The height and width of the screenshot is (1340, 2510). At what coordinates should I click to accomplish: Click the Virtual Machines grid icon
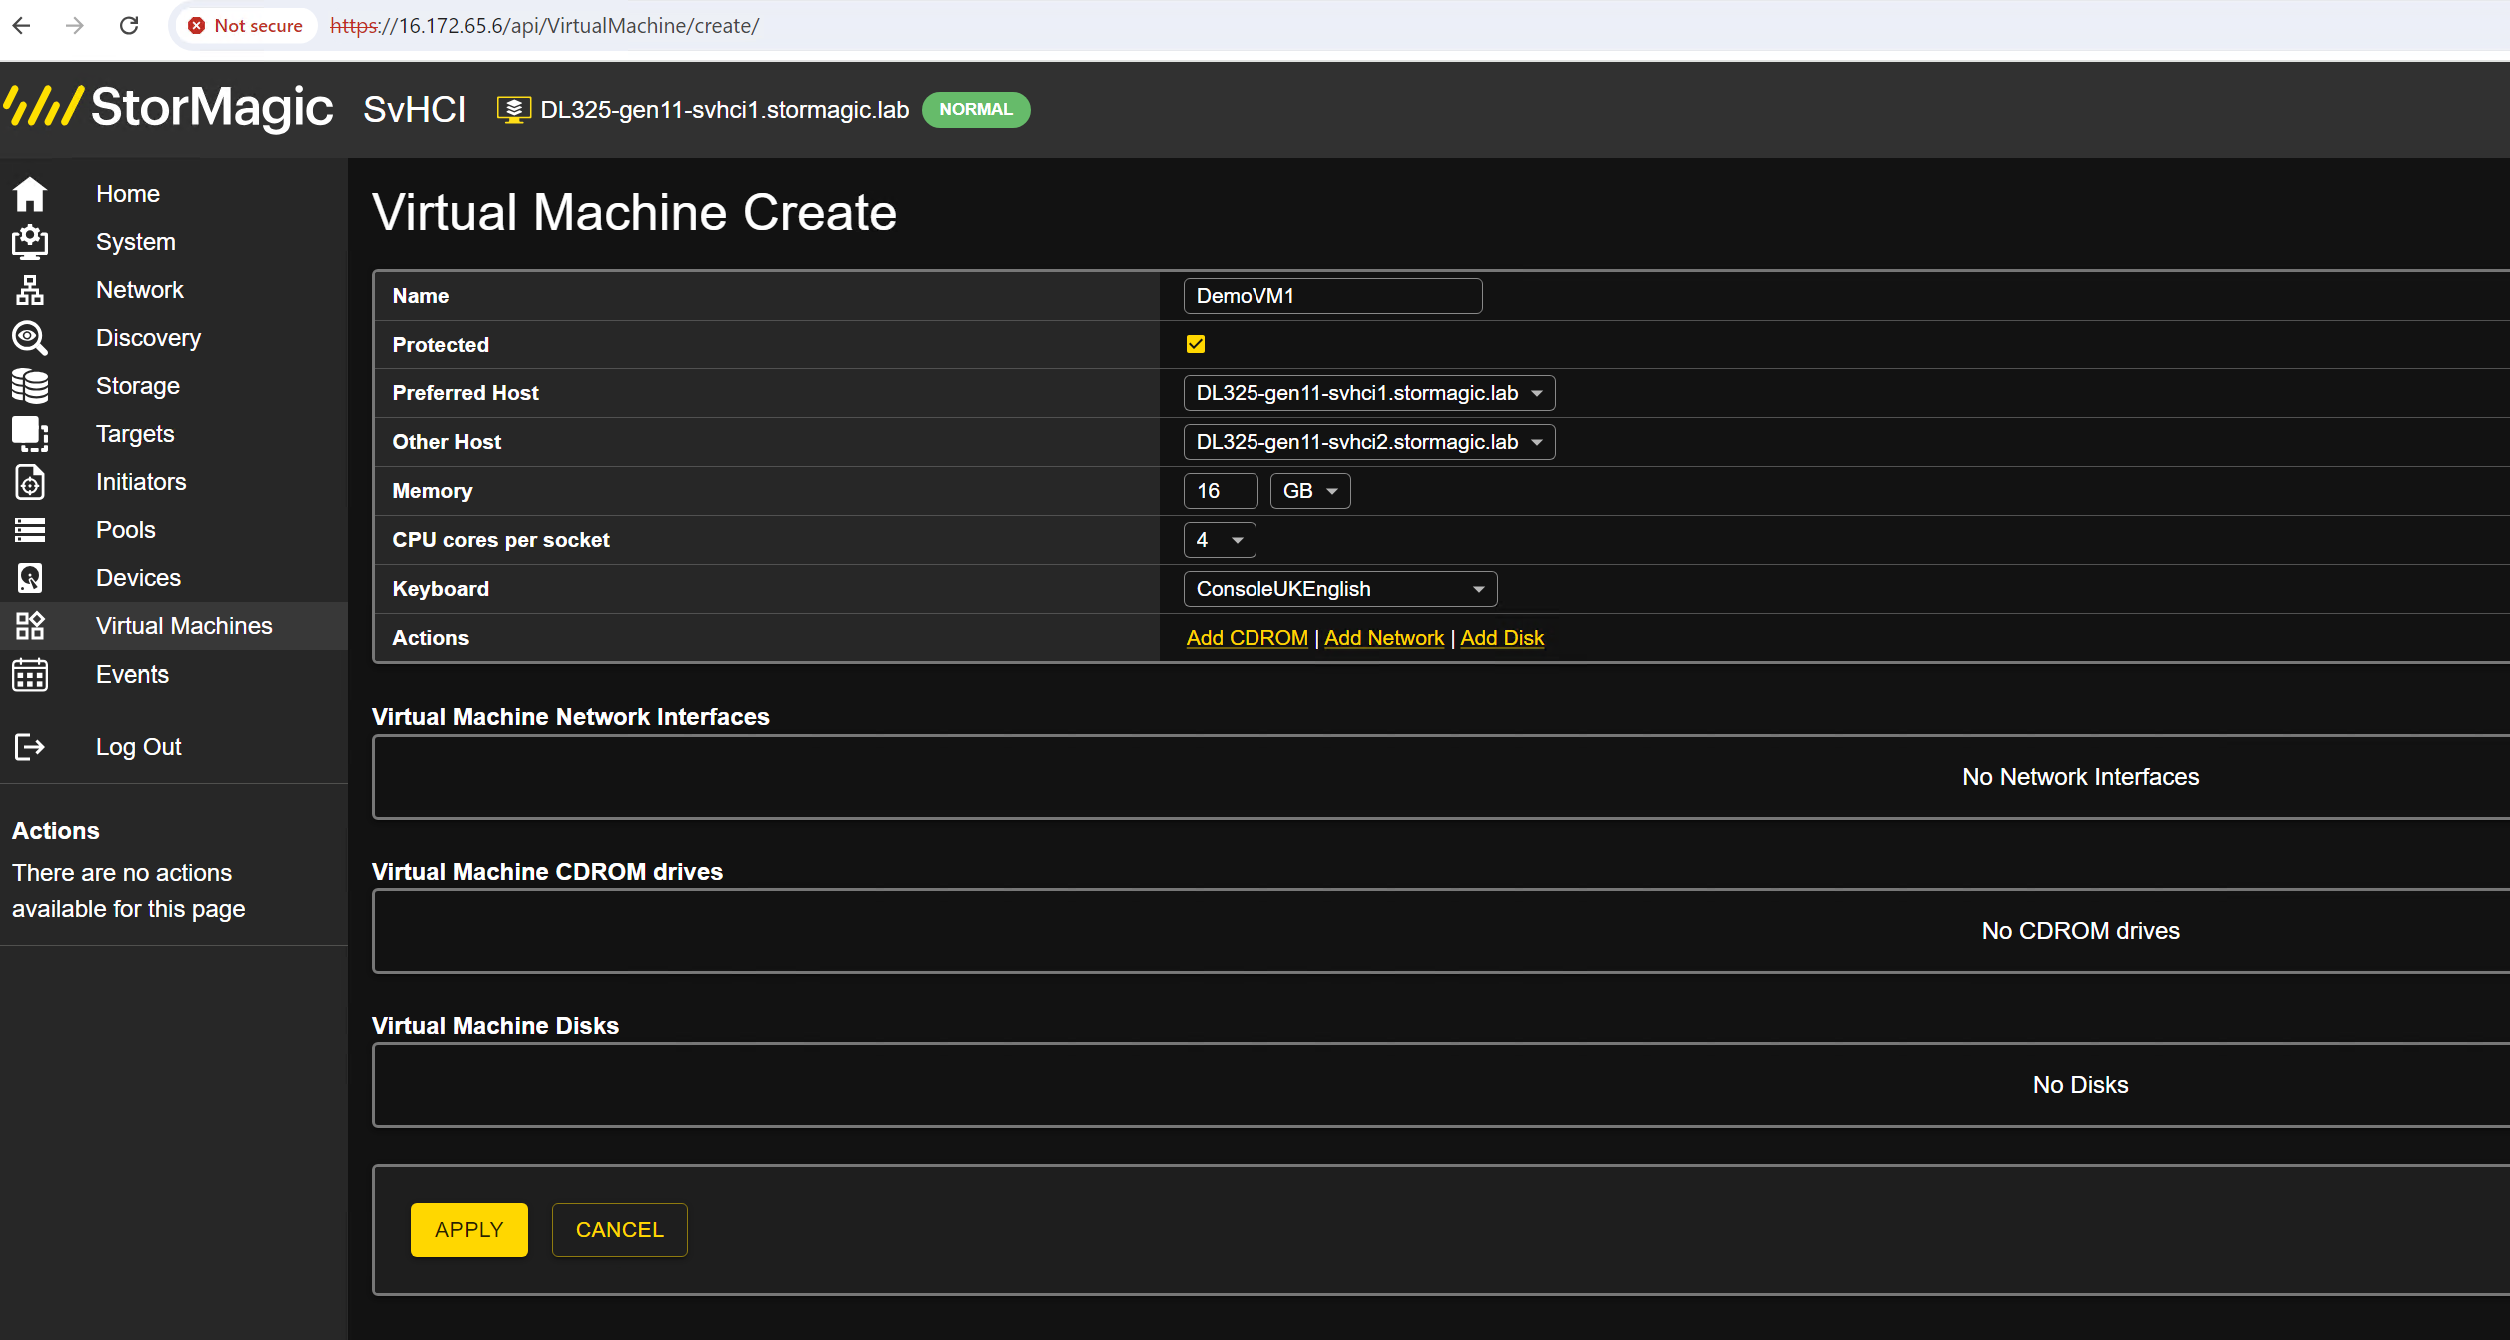coord(30,626)
